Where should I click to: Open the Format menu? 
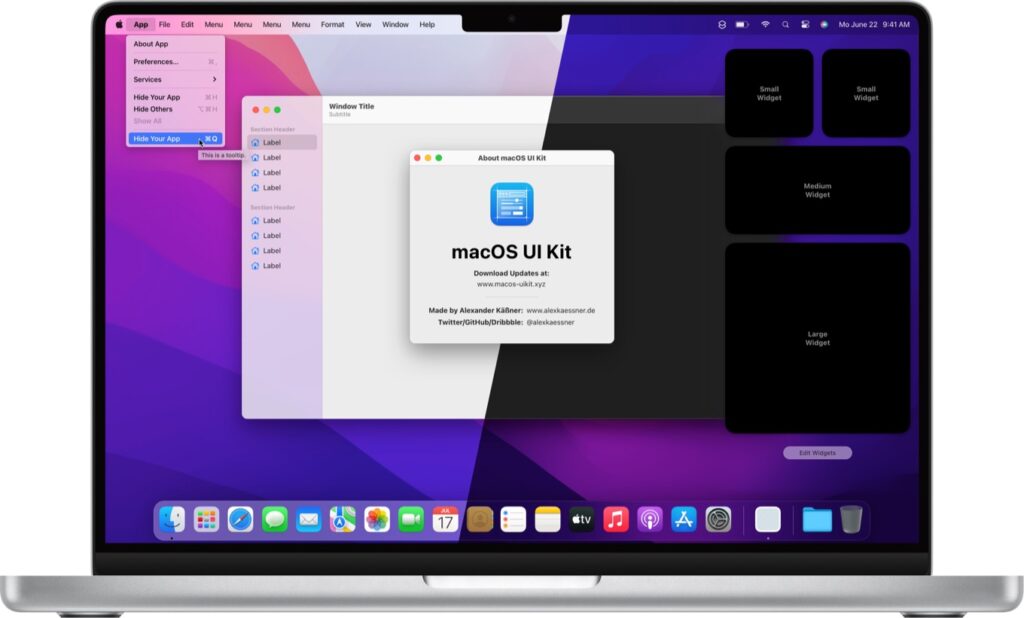331,24
